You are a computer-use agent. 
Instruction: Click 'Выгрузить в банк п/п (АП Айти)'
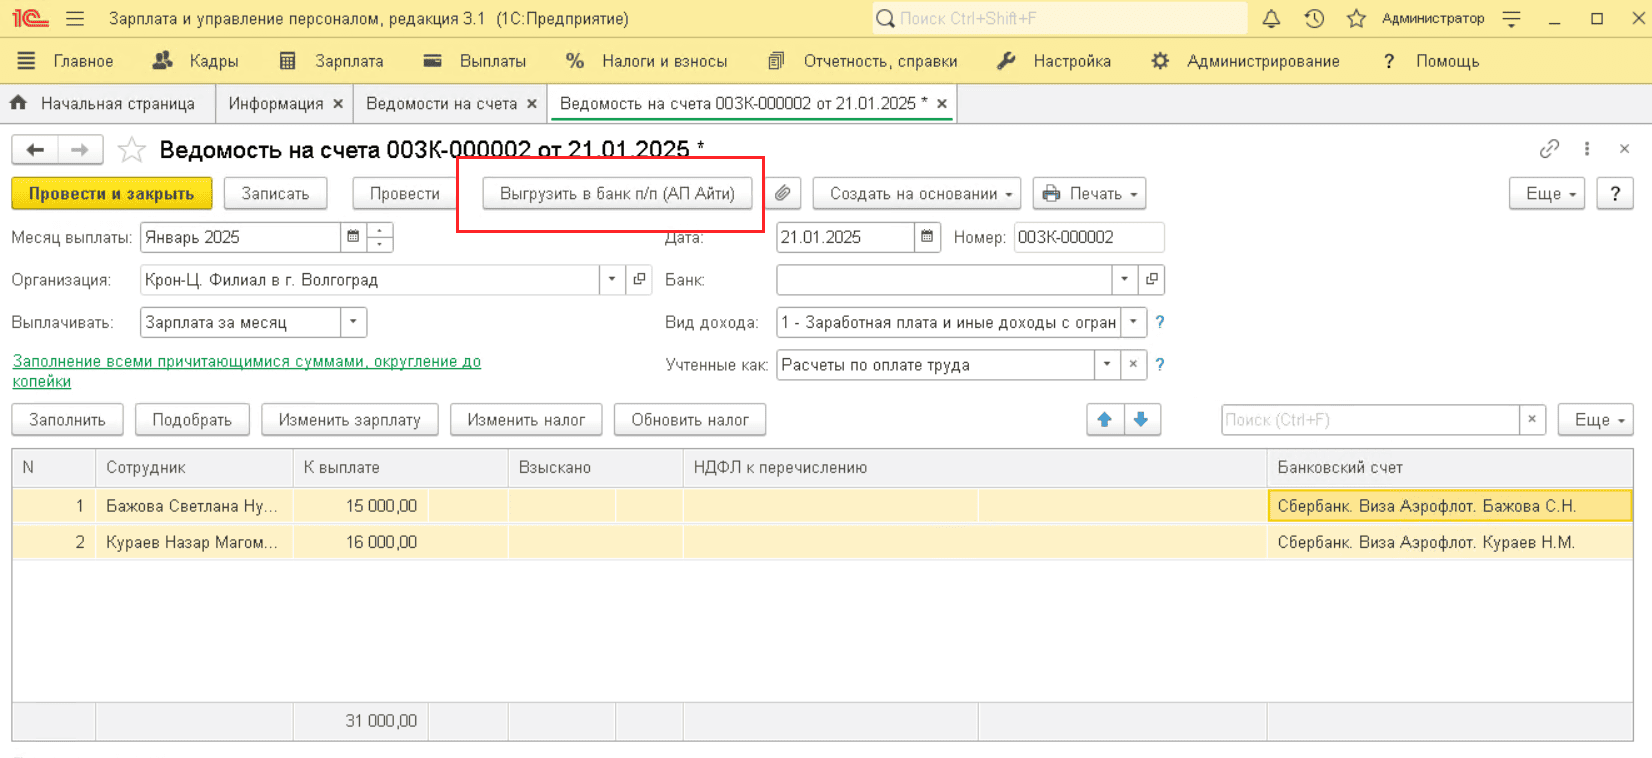click(617, 193)
